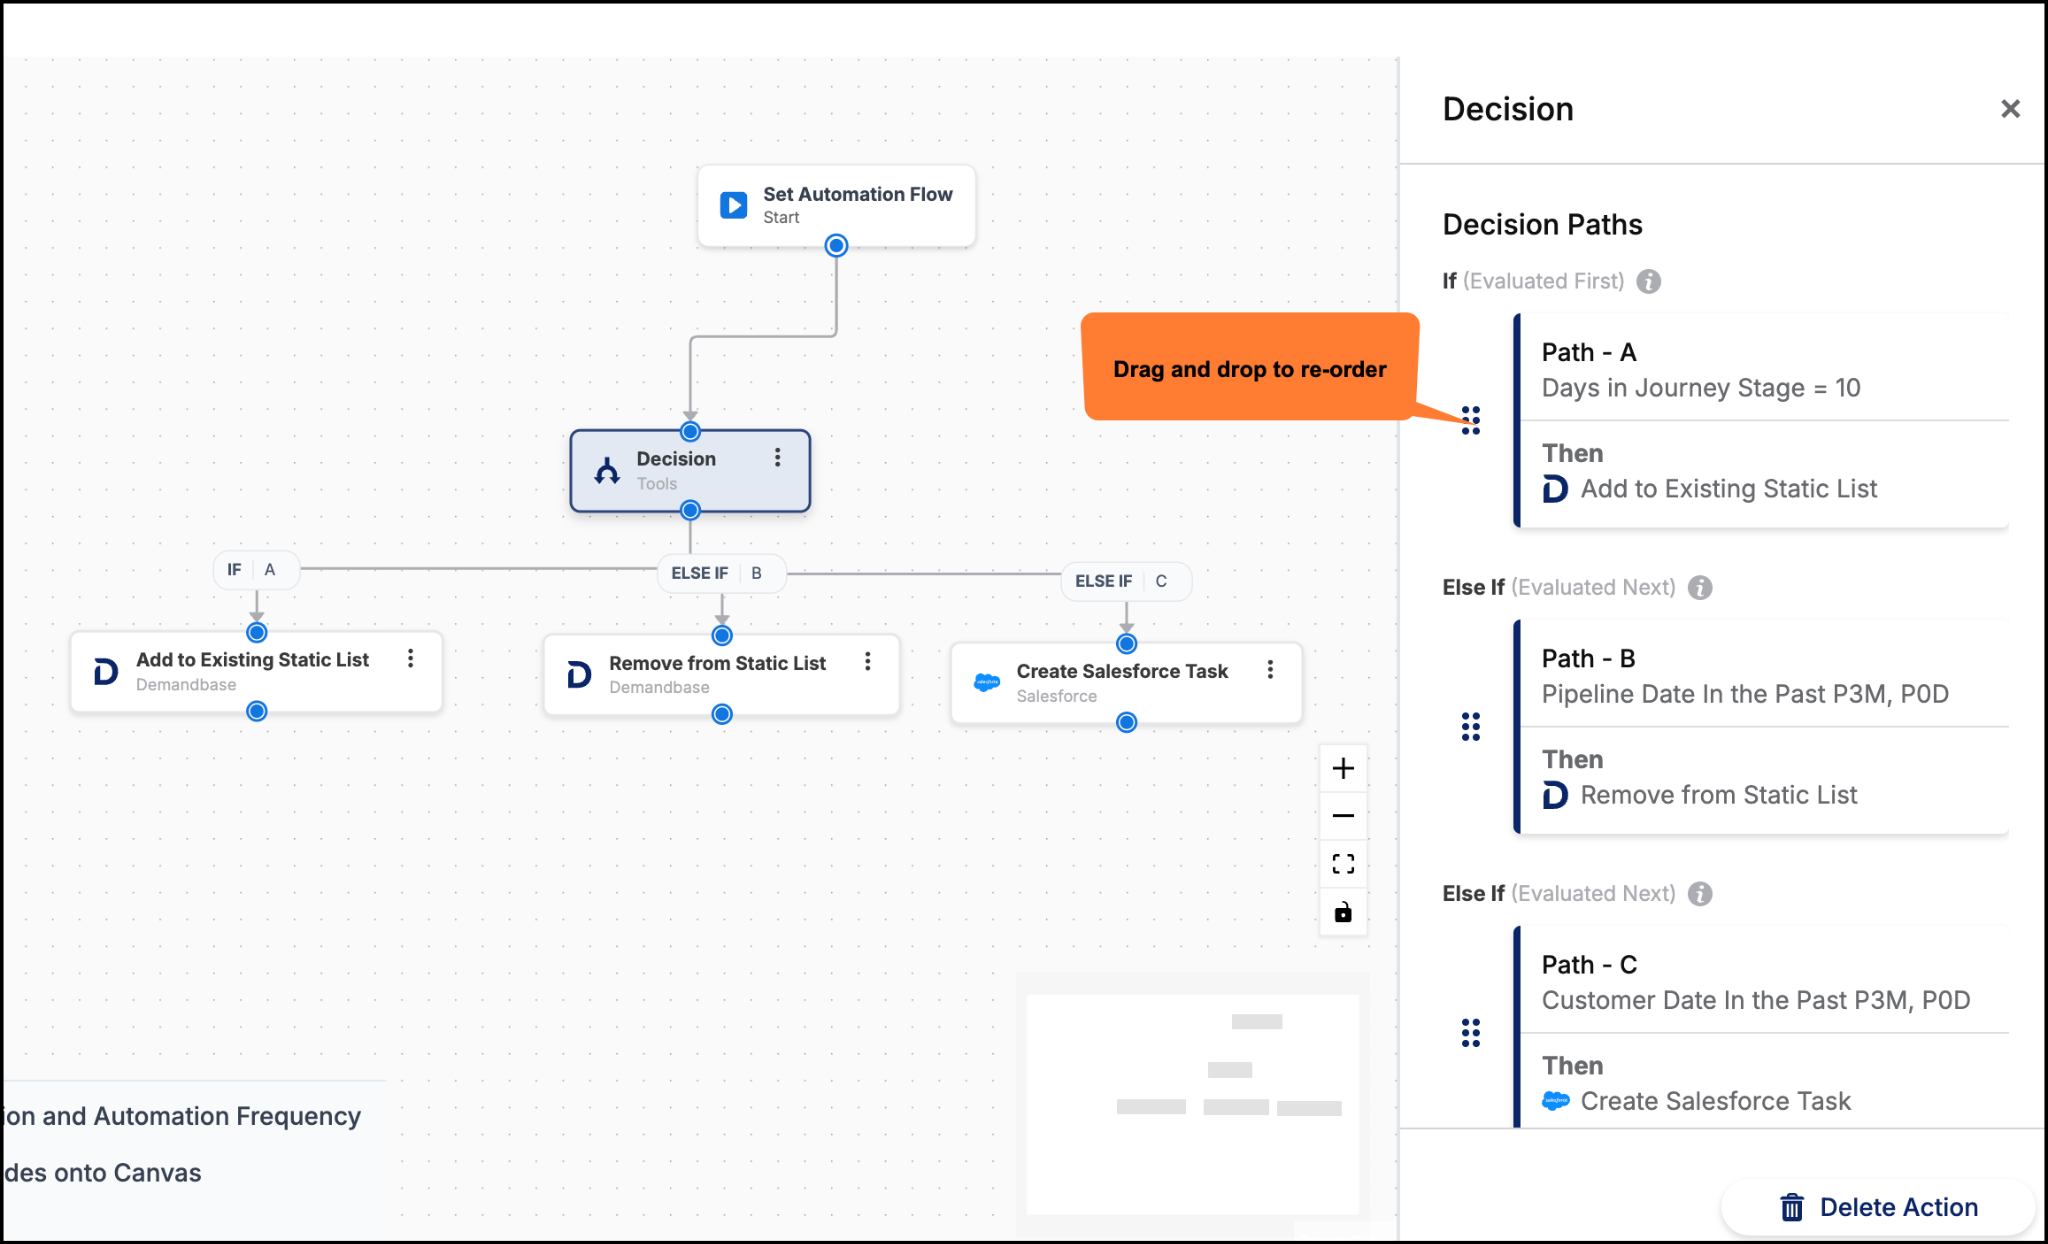Click the Delete Action button
Screen dimensions: 2048x1244
(1878, 1207)
